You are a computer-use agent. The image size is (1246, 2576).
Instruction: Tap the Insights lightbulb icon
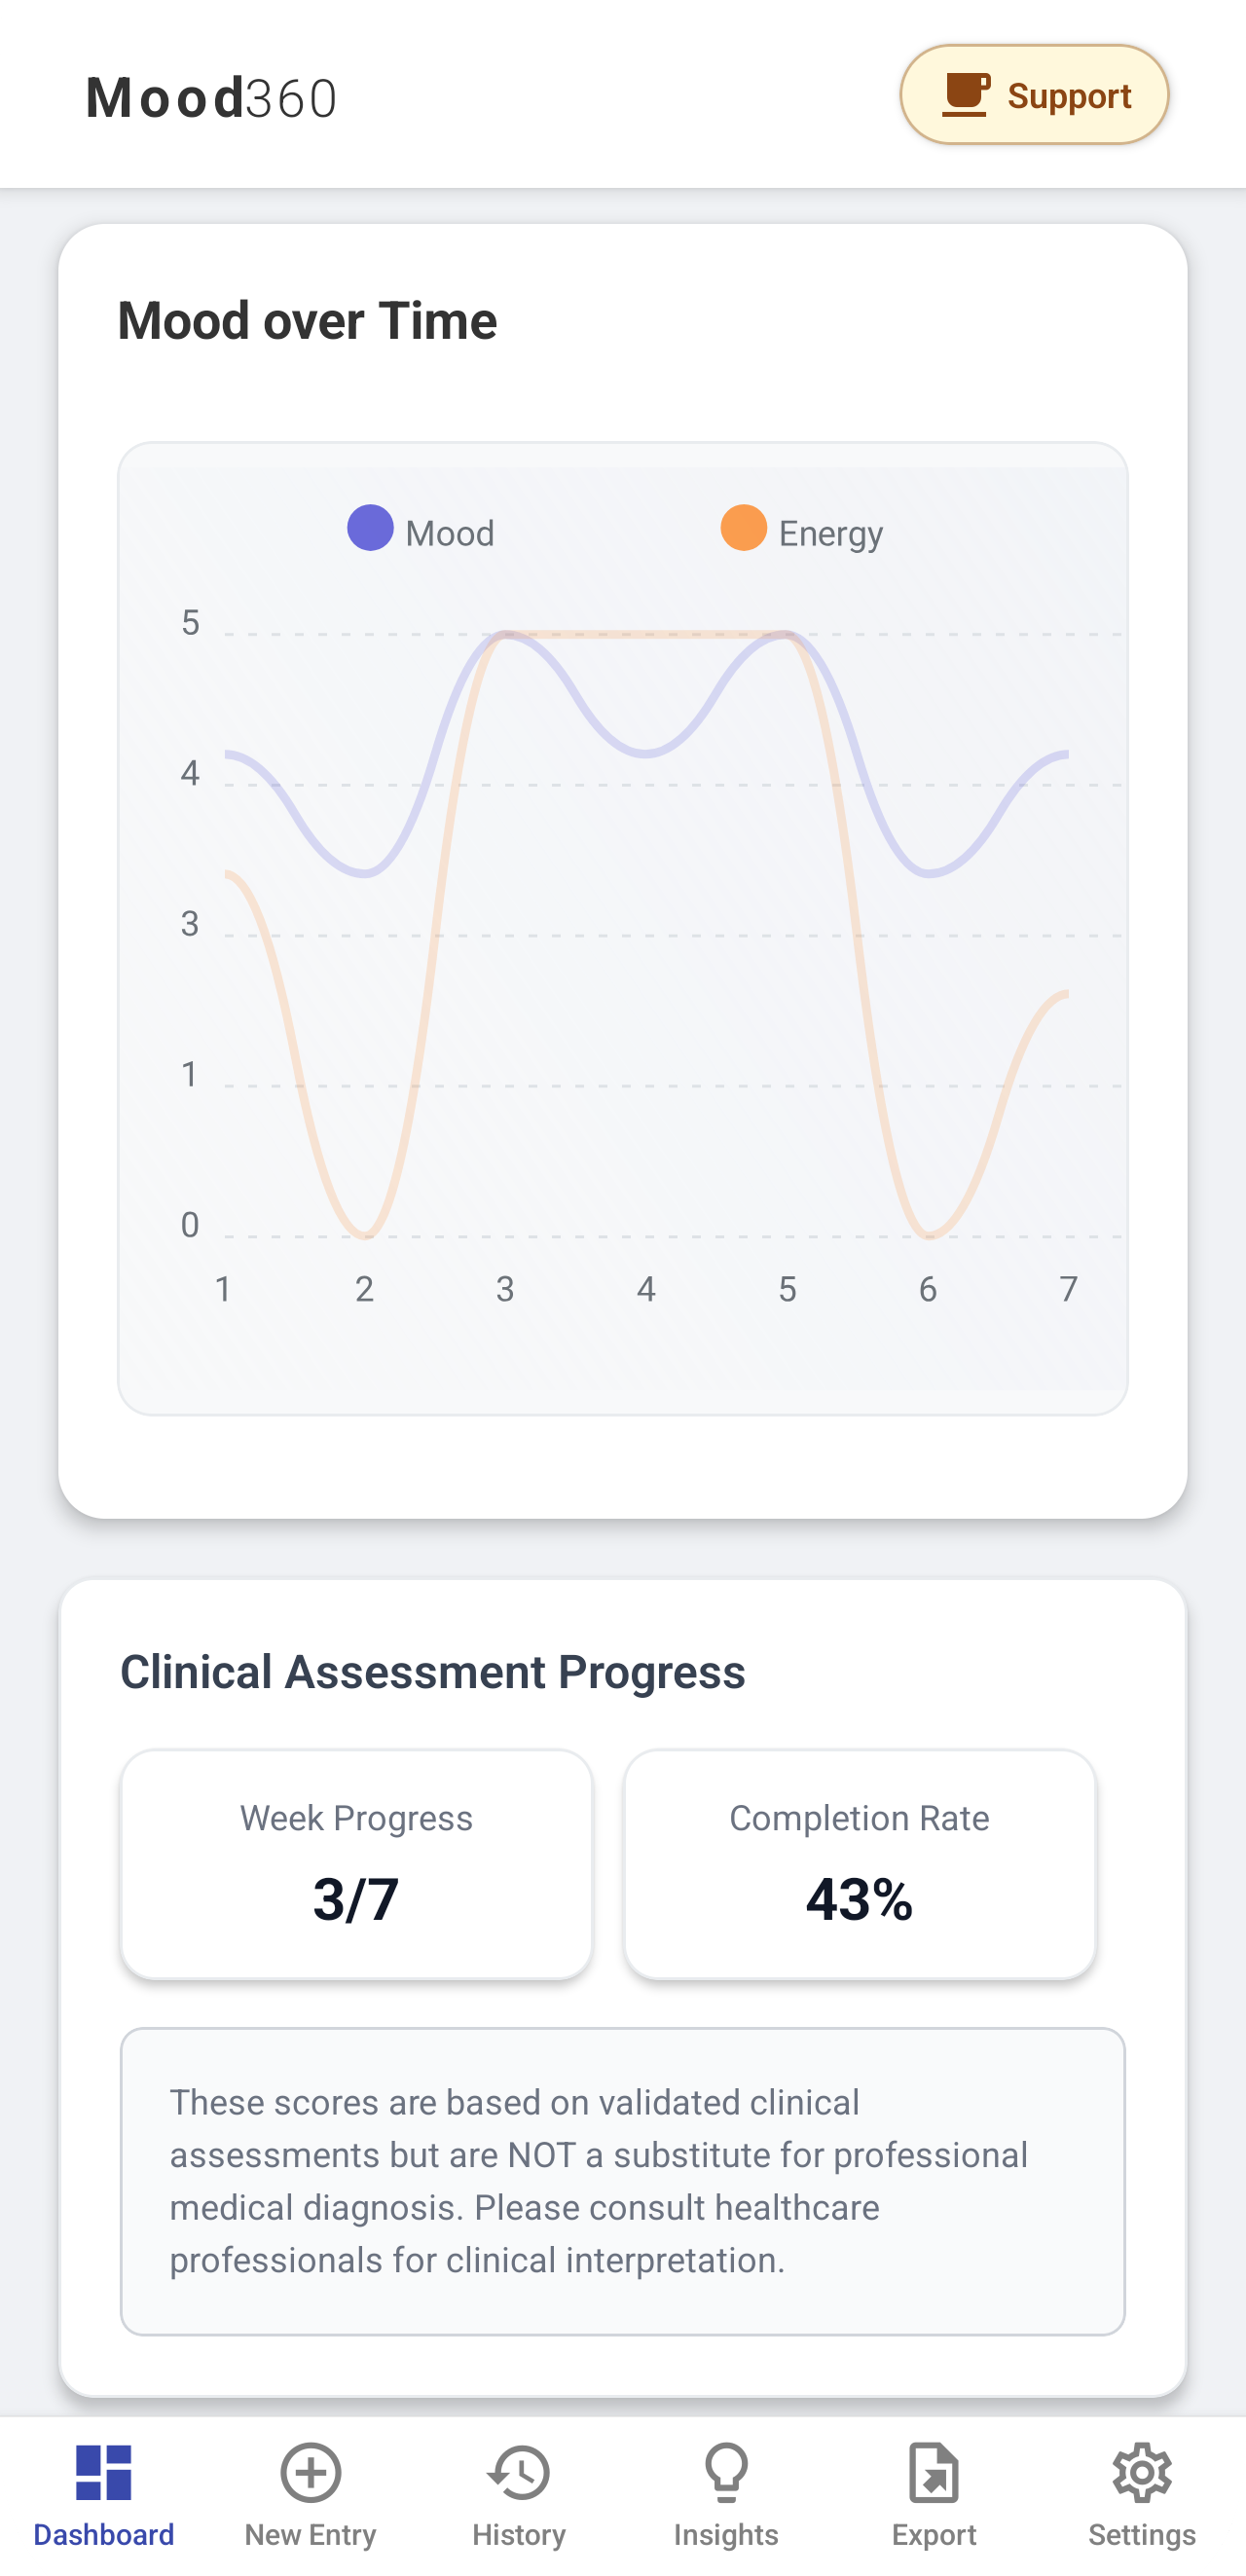[726, 2473]
